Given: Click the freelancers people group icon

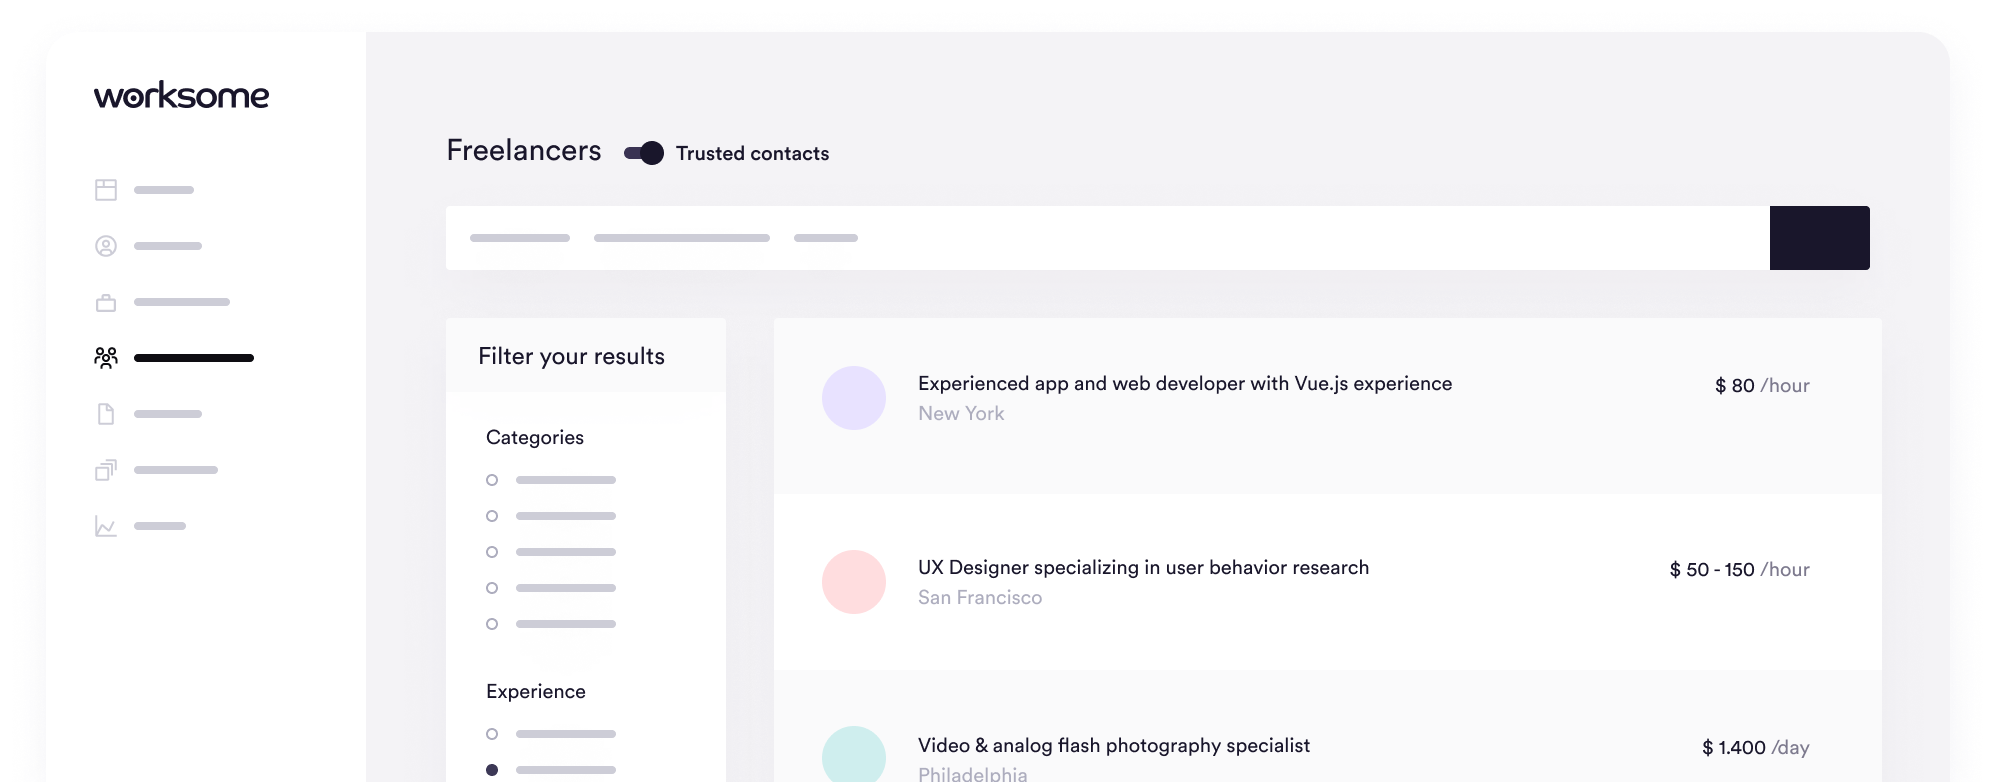Looking at the screenshot, I should [x=106, y=358].
